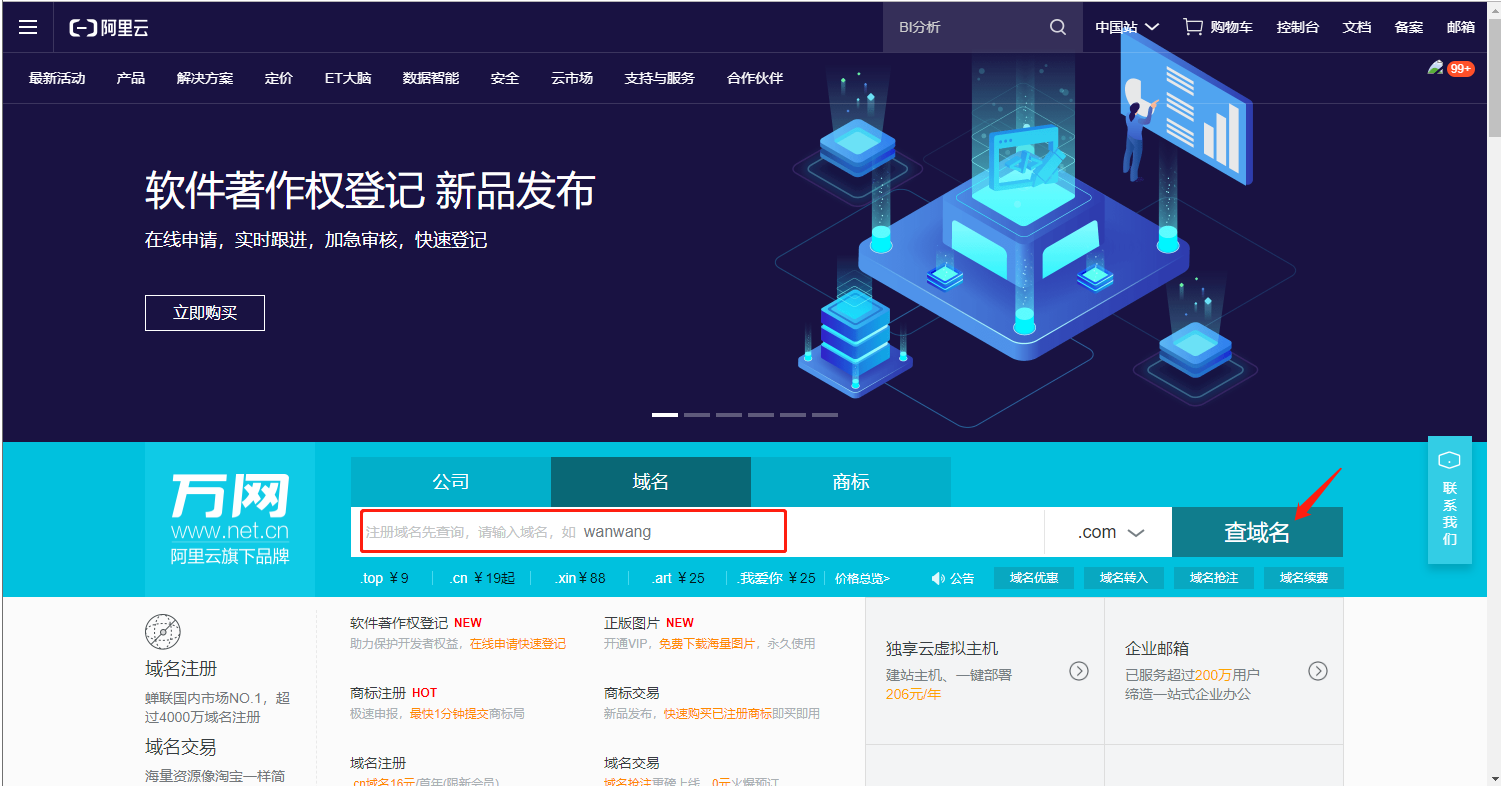Click the compass icon above 域名注册
Screen dimensions: 1501x786
tap(163, 632)
